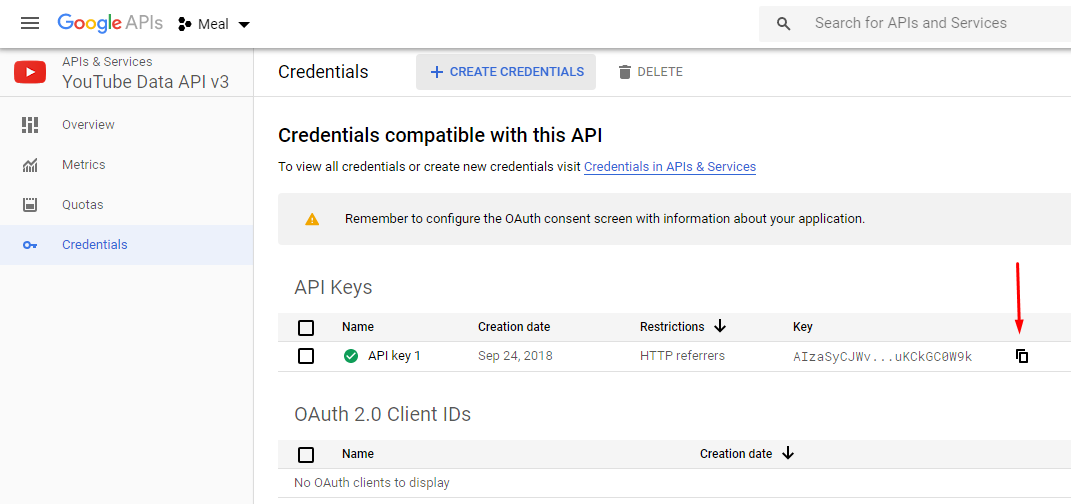This screenshot has width=1071, height=504.
Task: Click the No OAuth clients to display text
Action: click(x=372, y=483)
